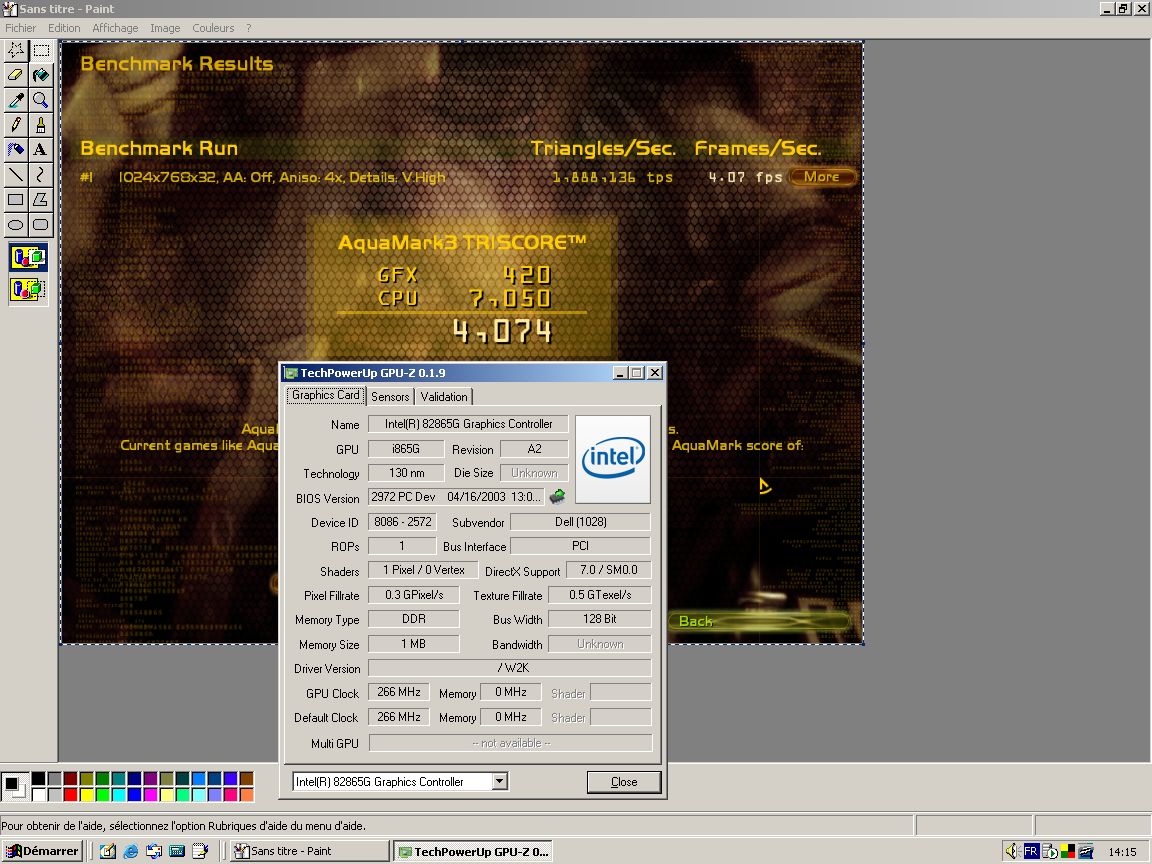
Task: Click the DirectX Support value 7.0 / SM0.0
Action: 608,570
